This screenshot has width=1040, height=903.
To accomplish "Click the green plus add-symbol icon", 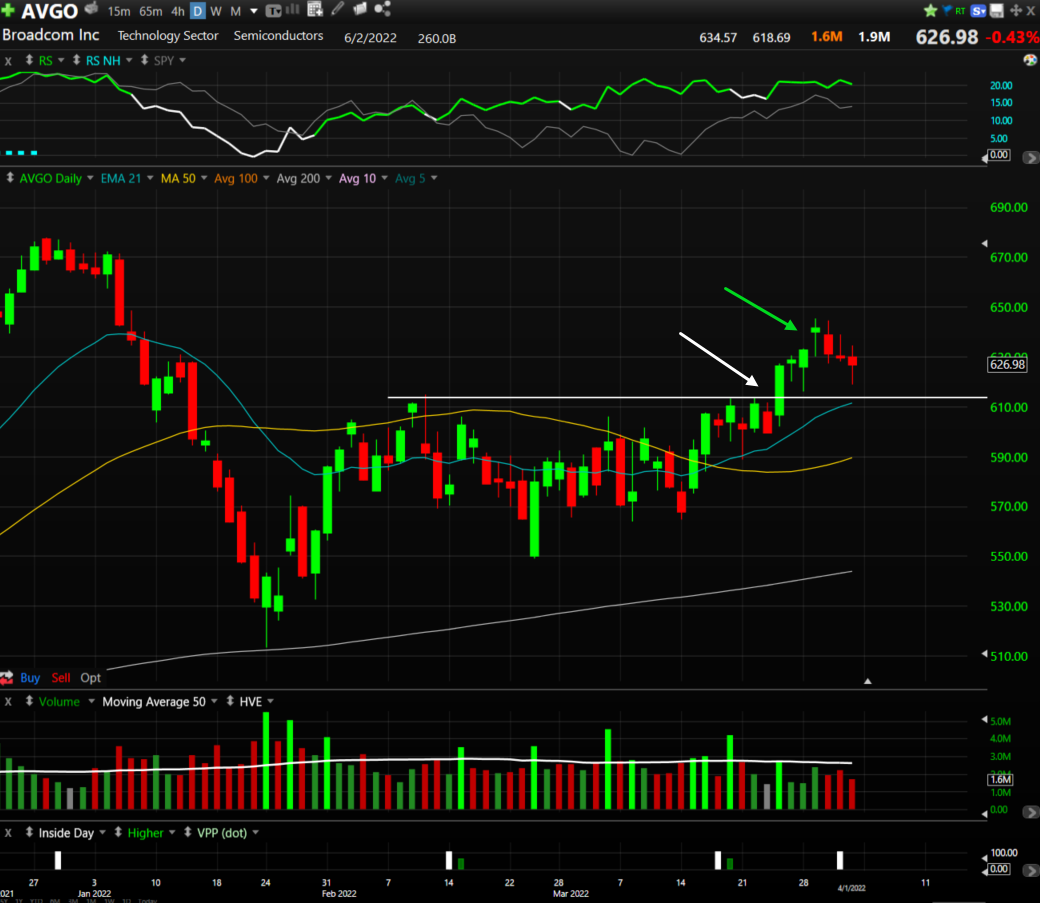I will tap(8, 11).
